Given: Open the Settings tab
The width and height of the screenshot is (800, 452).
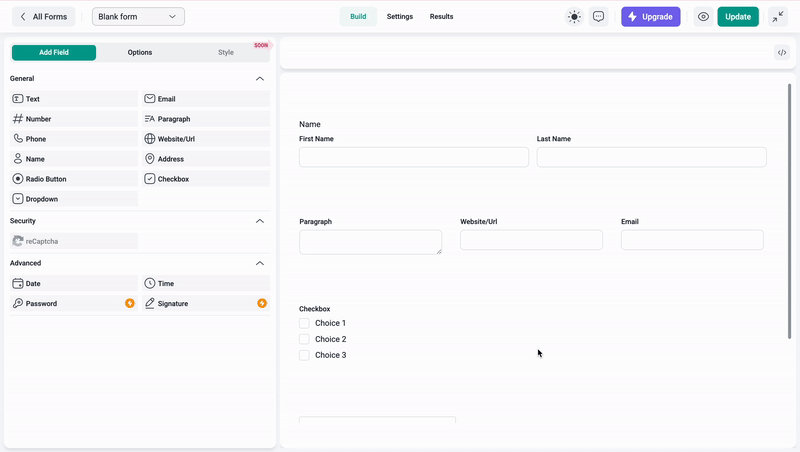Looking at the screenshot, I should (x=399, y=17).
